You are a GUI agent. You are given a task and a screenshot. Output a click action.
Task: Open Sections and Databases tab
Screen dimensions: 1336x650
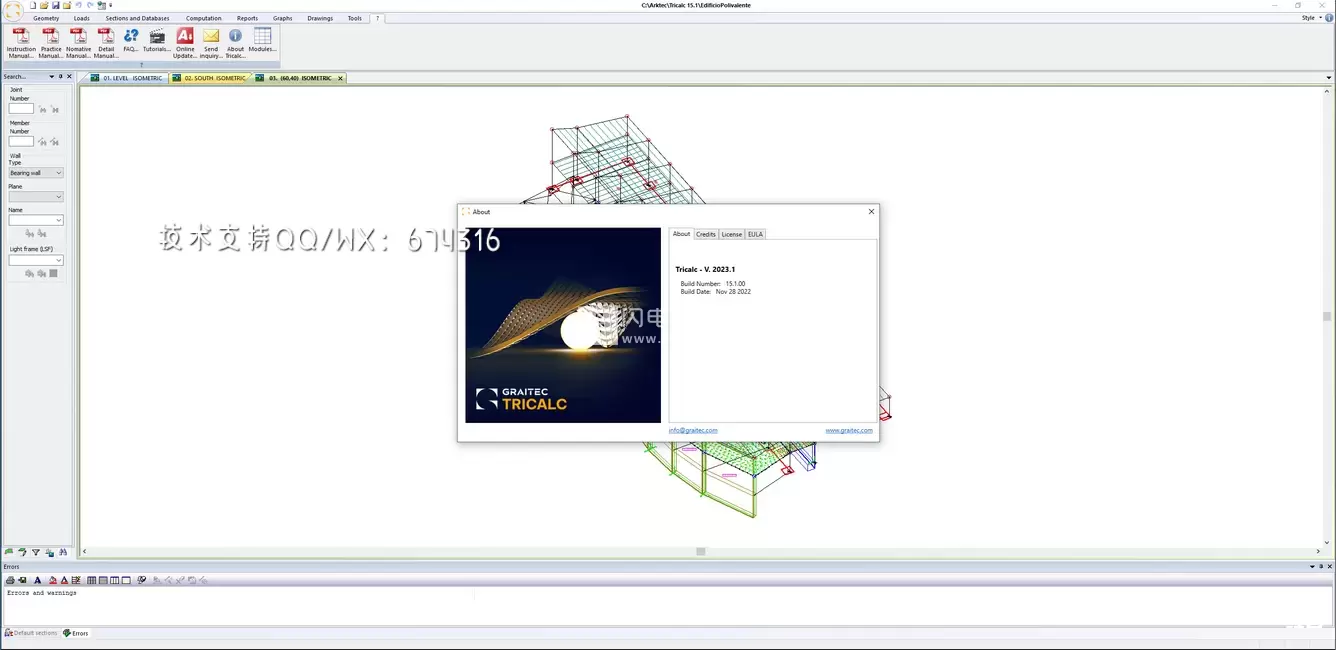[138, 18]
